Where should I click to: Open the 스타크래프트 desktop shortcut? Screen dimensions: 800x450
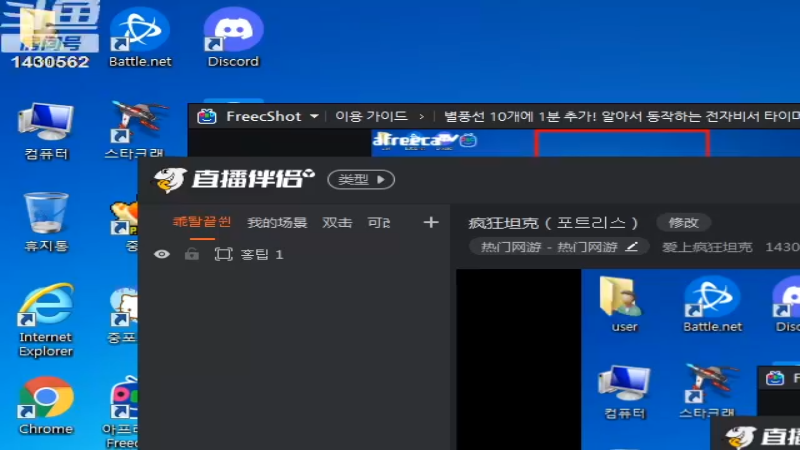[x=137, y=130]
